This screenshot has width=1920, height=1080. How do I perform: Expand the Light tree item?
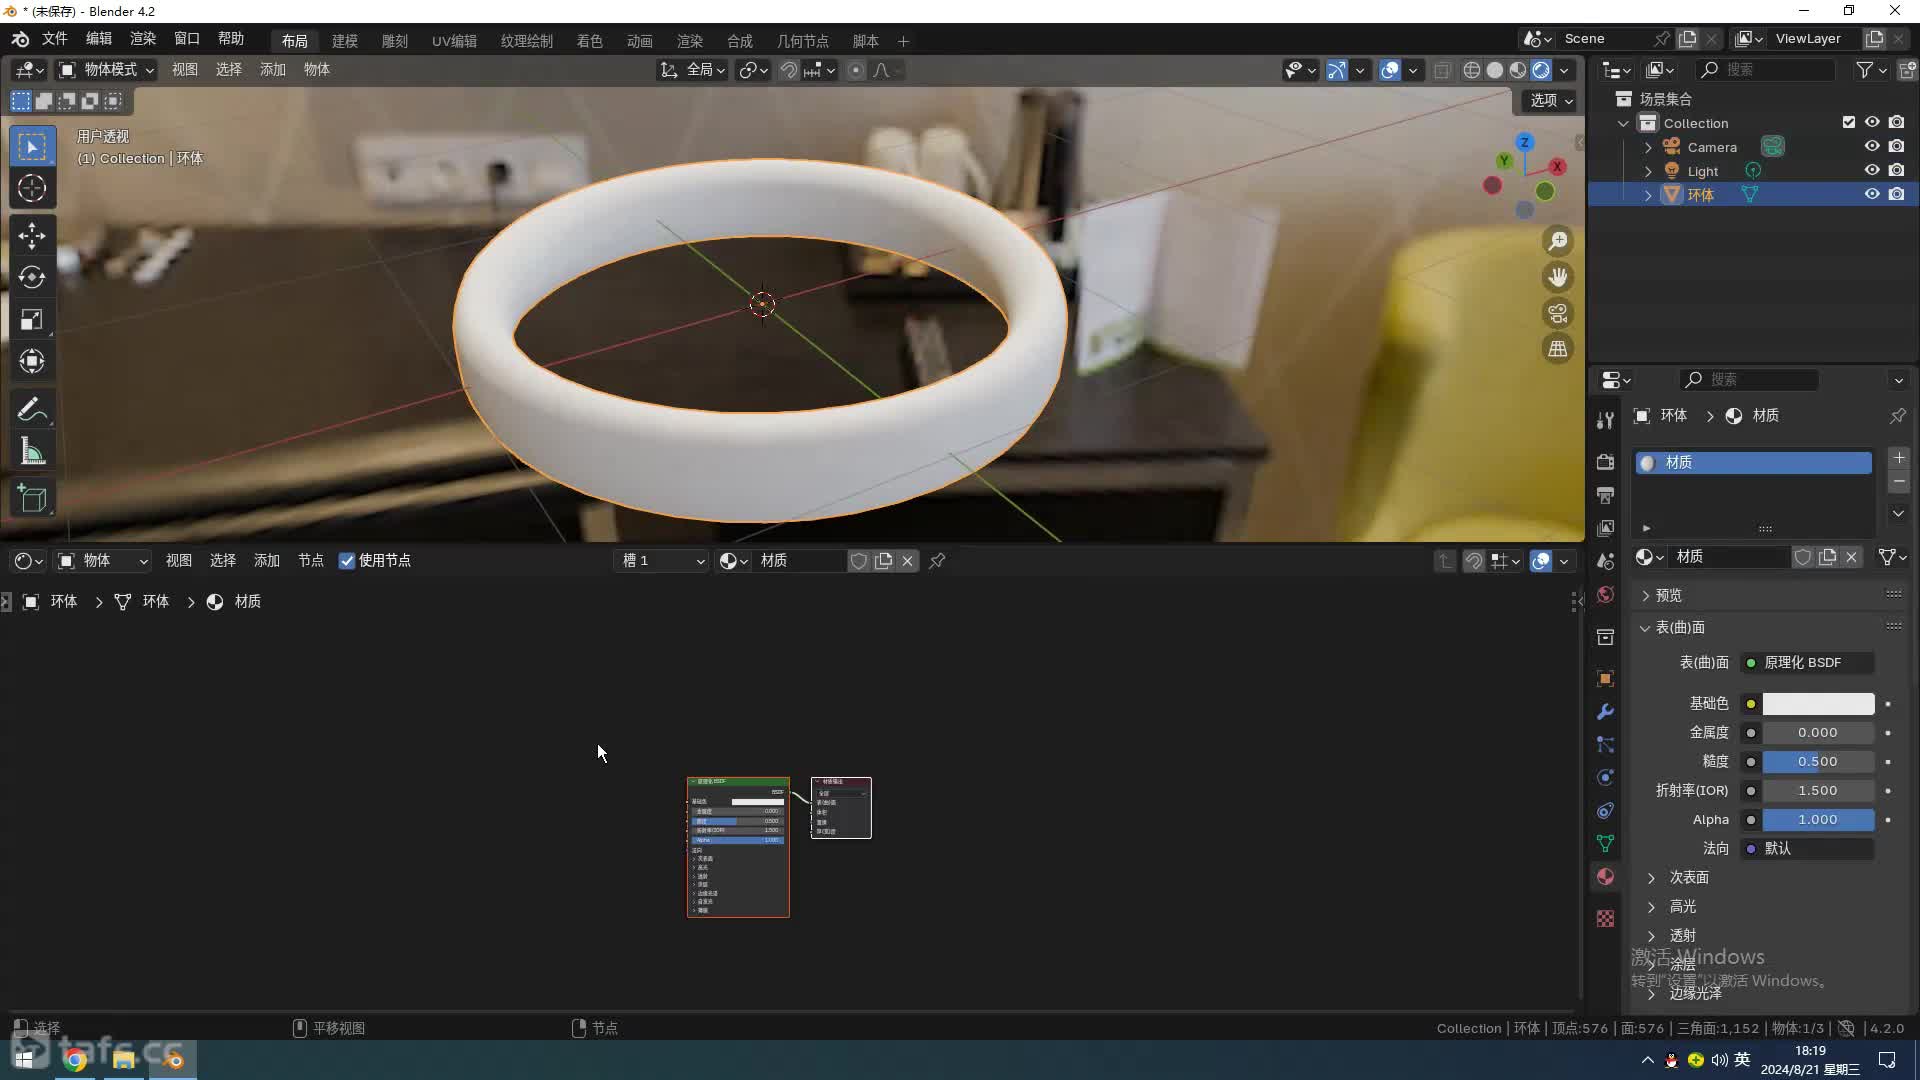click(1648, 171)
